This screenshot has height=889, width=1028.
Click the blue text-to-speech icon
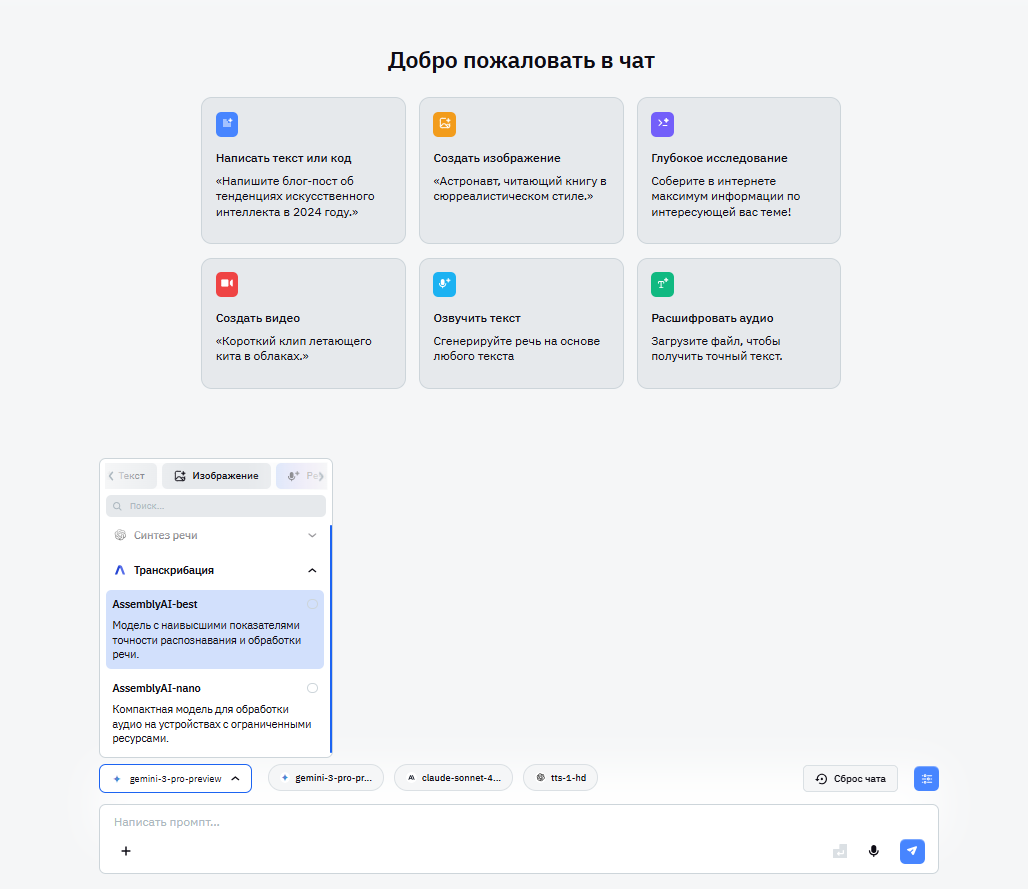tap(445, 284)
